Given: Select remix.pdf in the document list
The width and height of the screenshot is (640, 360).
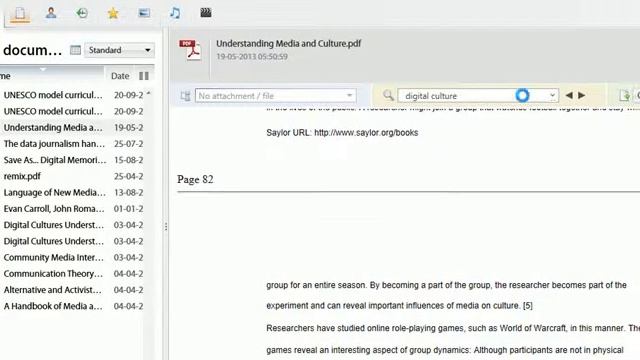Looking at the screenshot, I should (x=73, y=176).
